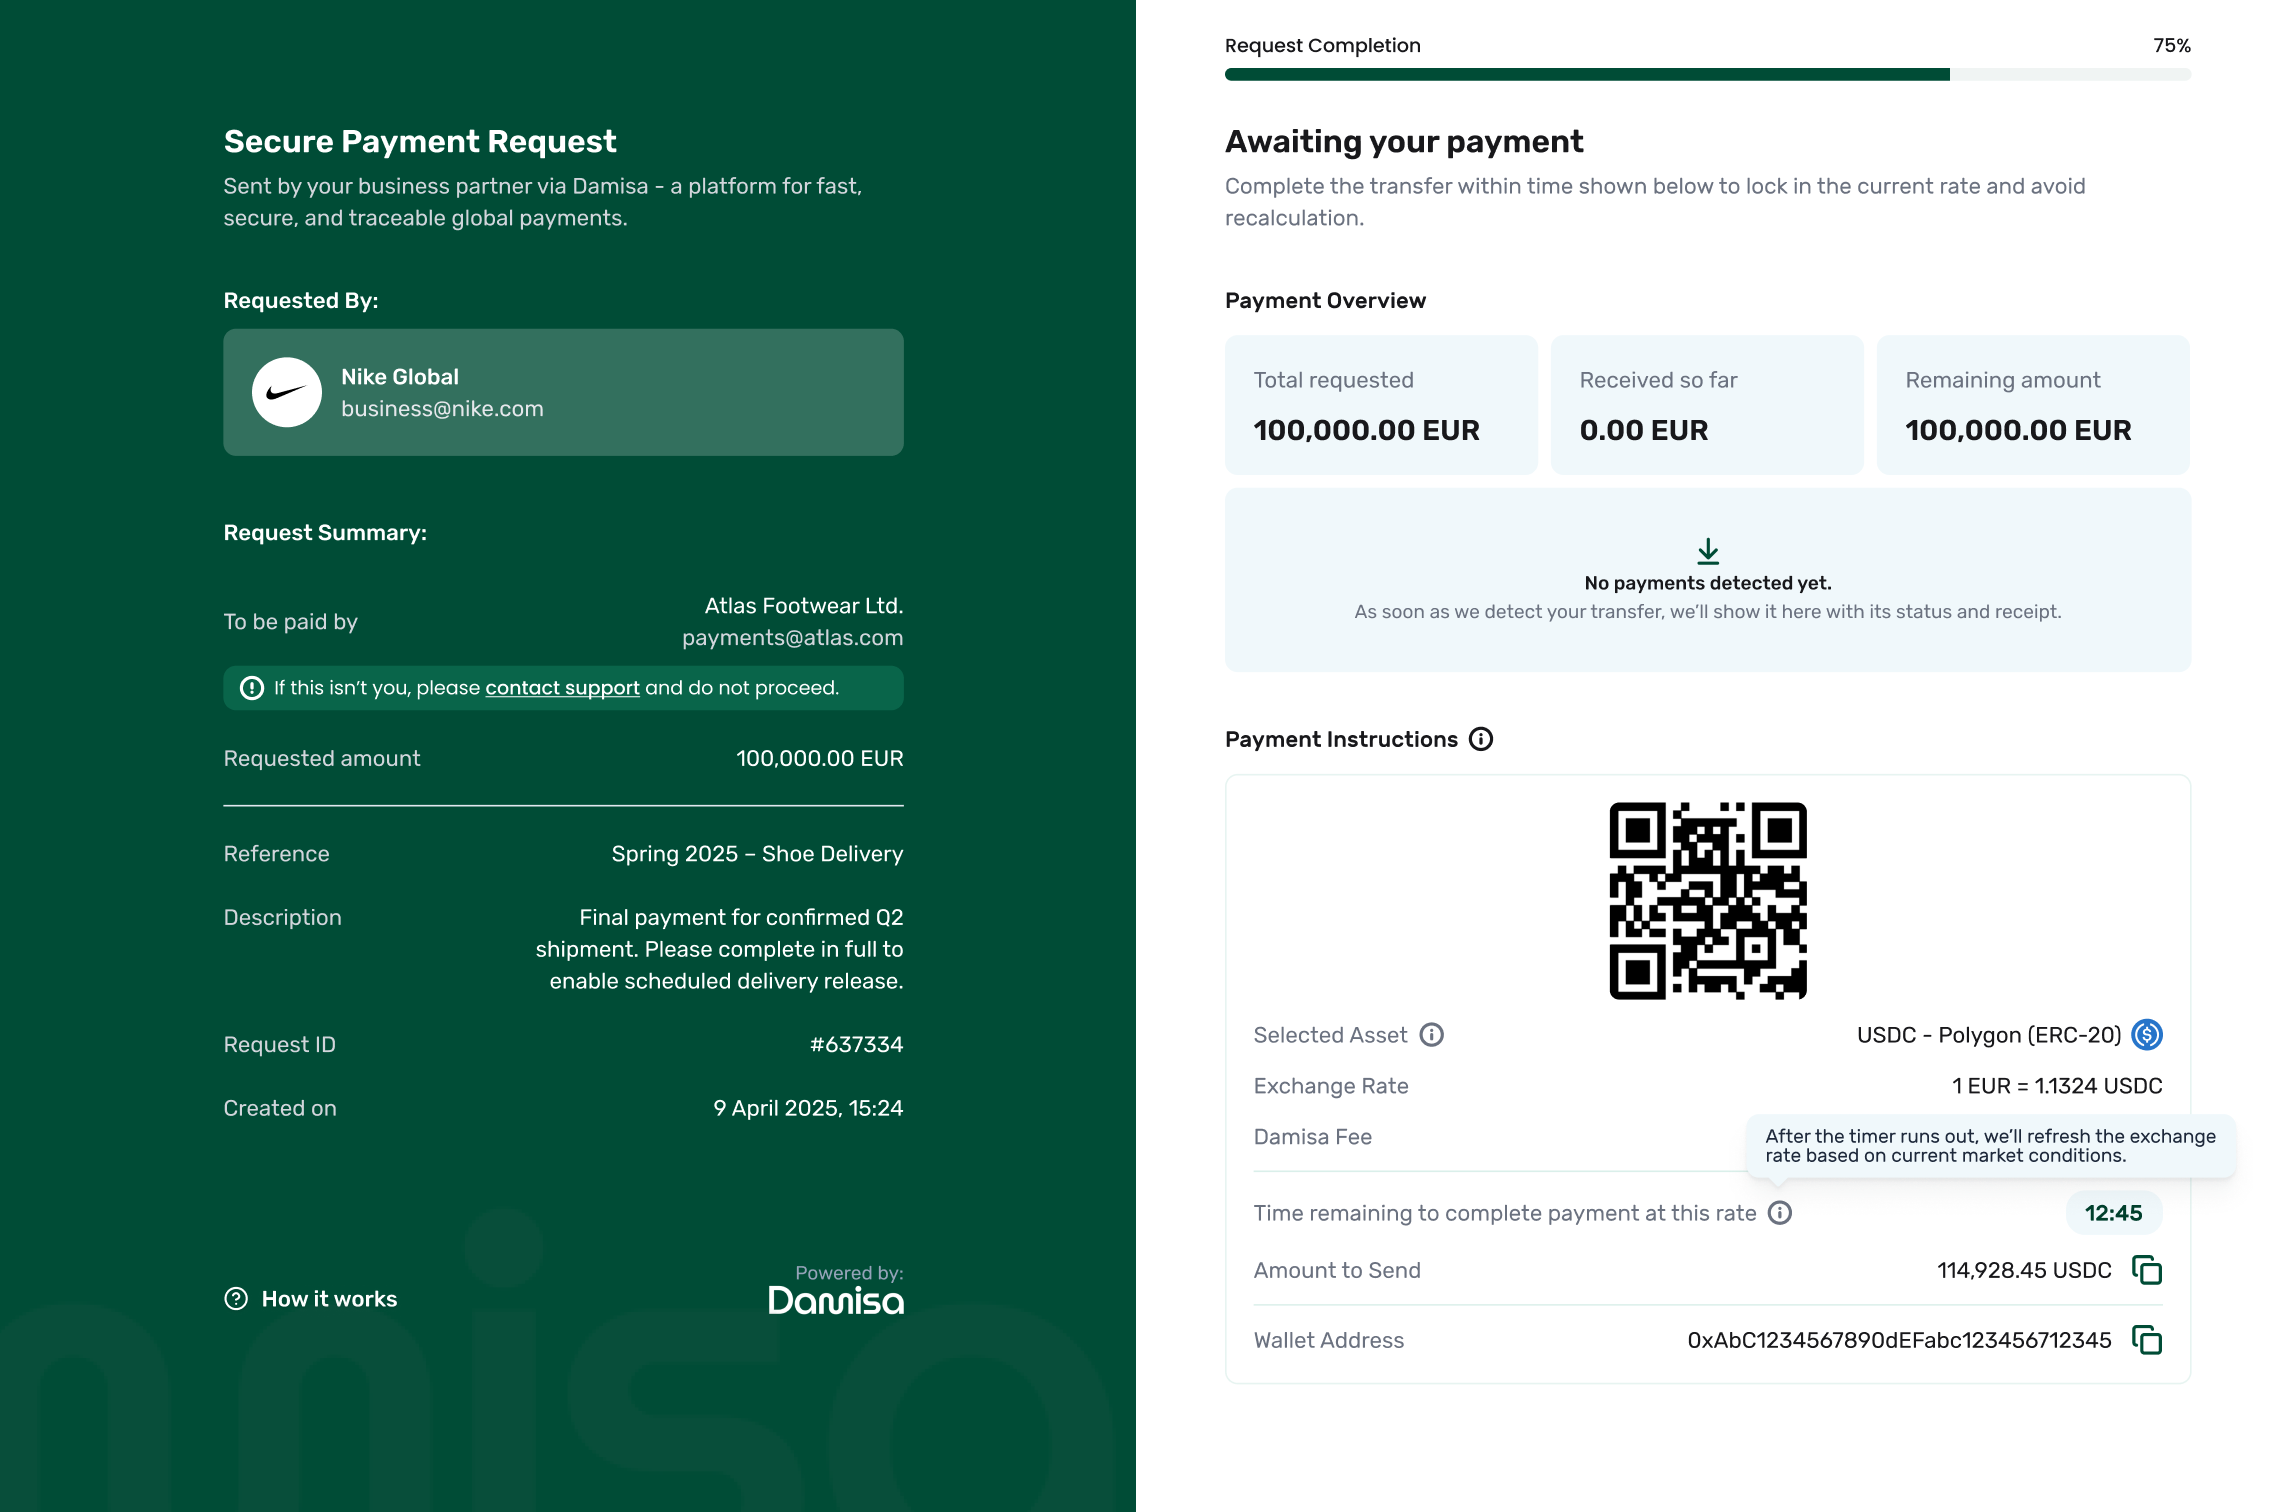
Task: Click the 12:45 countdown timer badge
Action: click(2113, 1213)
